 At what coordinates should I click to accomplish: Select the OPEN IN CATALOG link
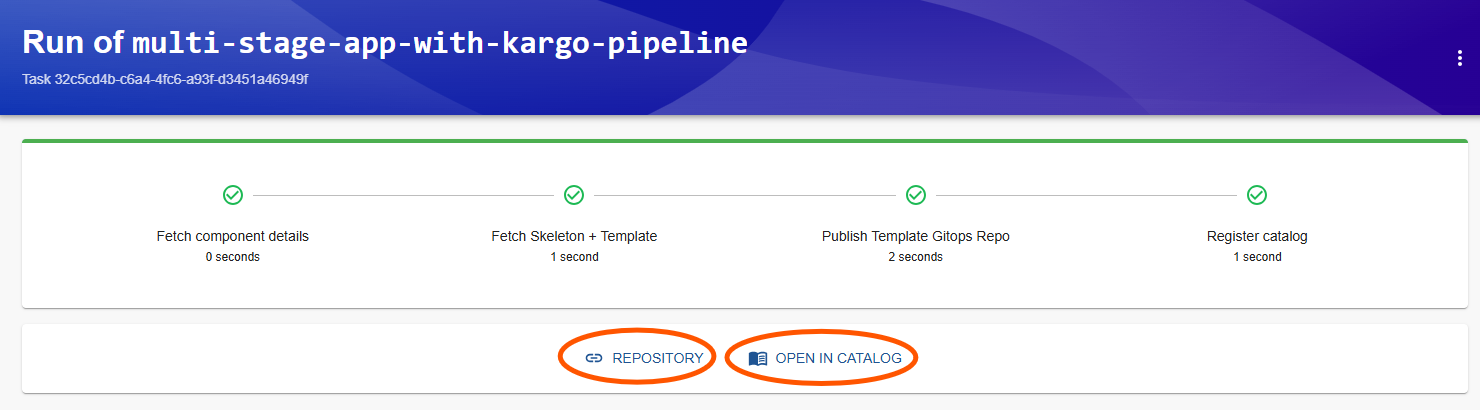[825, 358]
